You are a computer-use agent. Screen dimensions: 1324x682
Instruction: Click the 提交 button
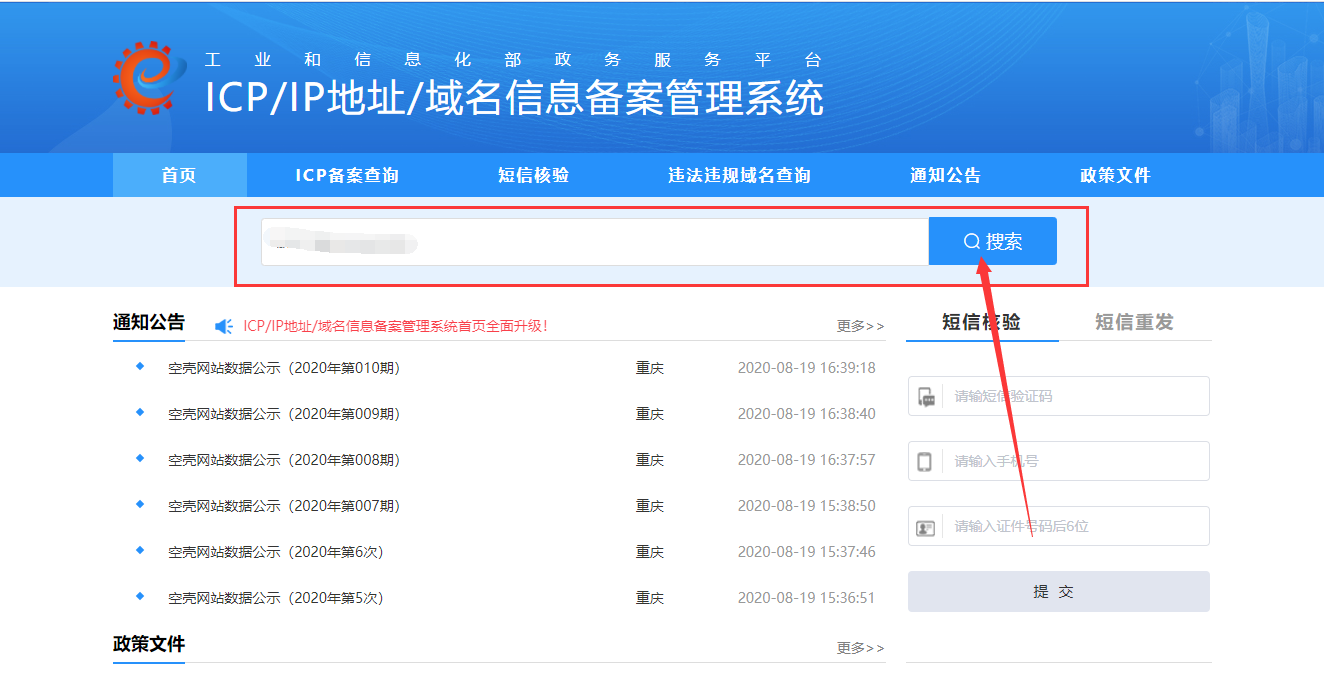[x=1059, y=591]
